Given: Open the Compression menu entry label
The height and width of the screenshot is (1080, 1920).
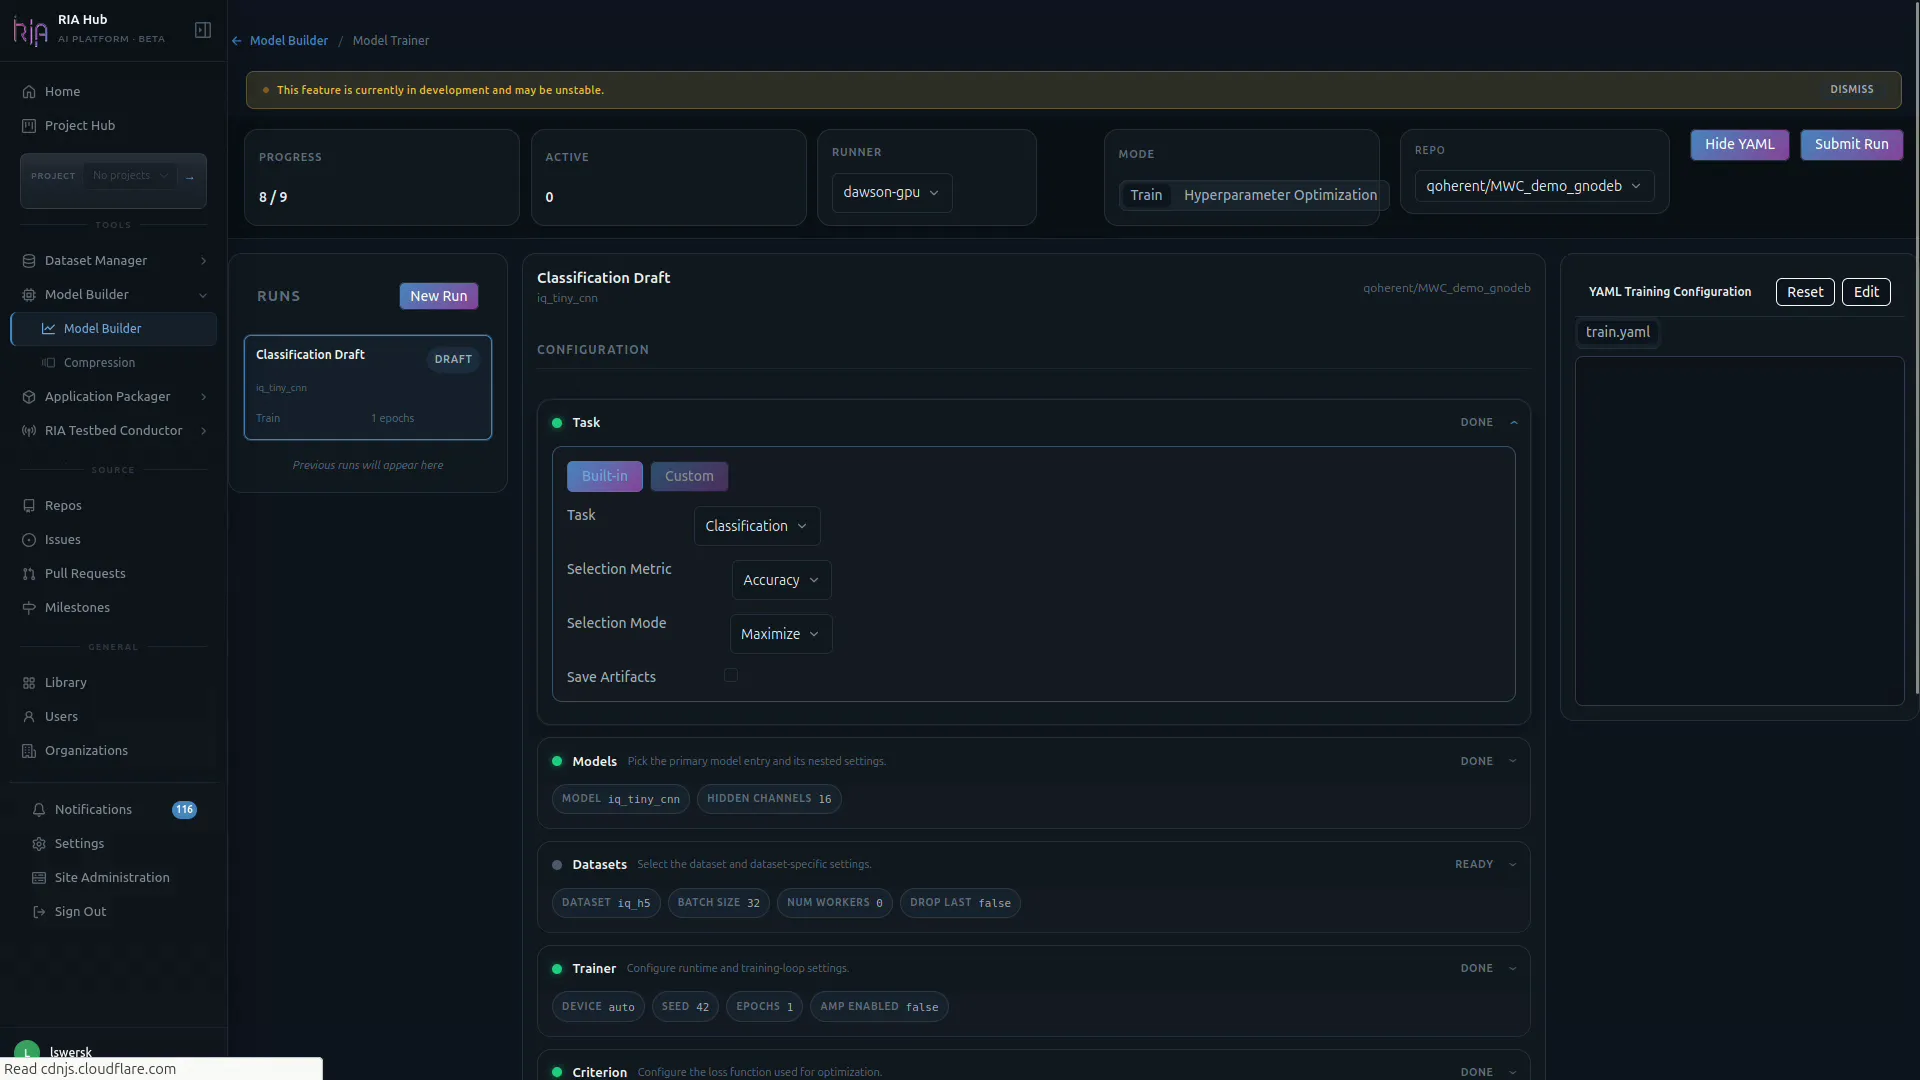Looking at the screenshot, I should coord(99,363).
